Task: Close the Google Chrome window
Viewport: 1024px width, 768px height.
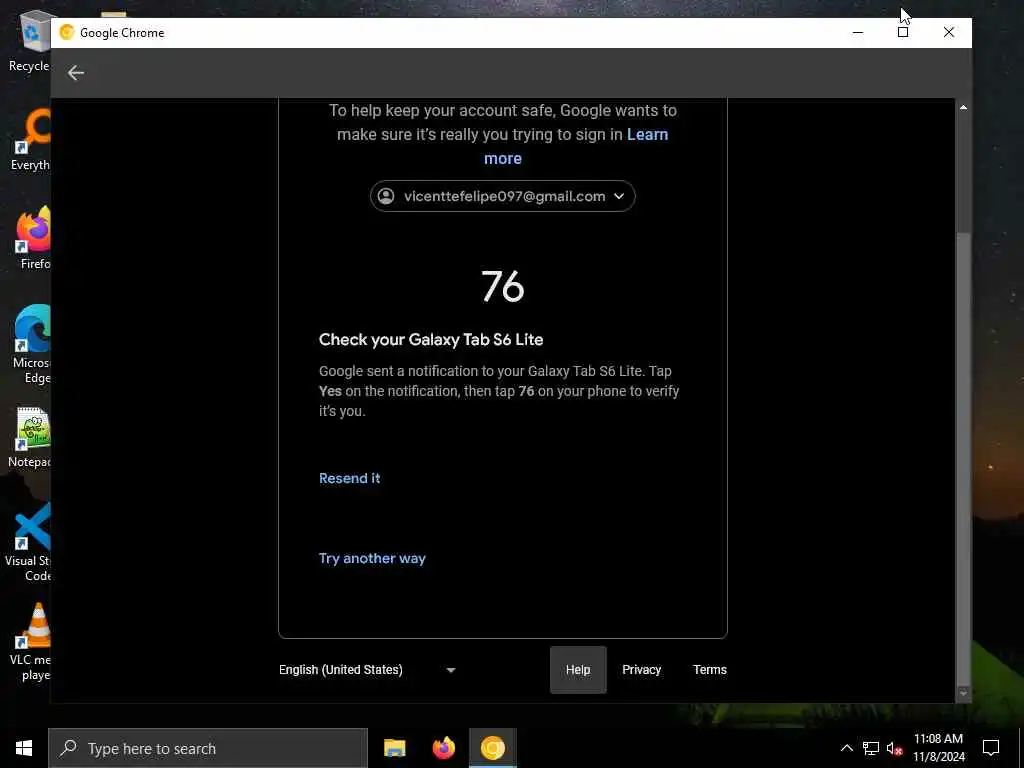Action: 948,32
